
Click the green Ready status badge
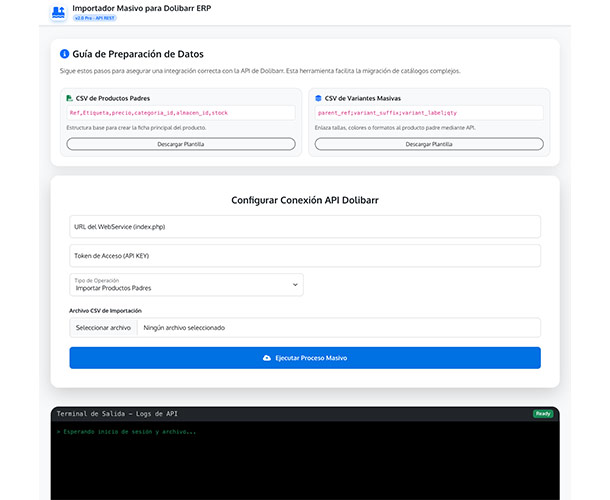(542, 413)
